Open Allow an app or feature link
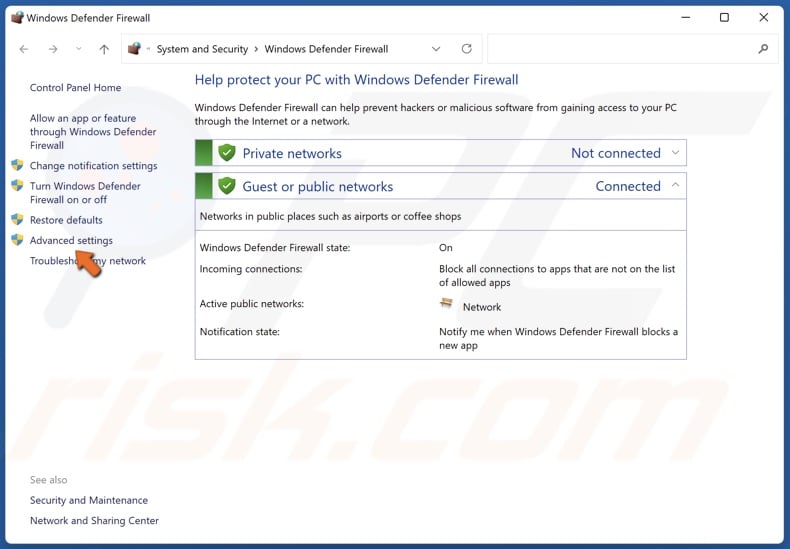The width and height of the screenshot is (790, 549). (x=93, y=131)
